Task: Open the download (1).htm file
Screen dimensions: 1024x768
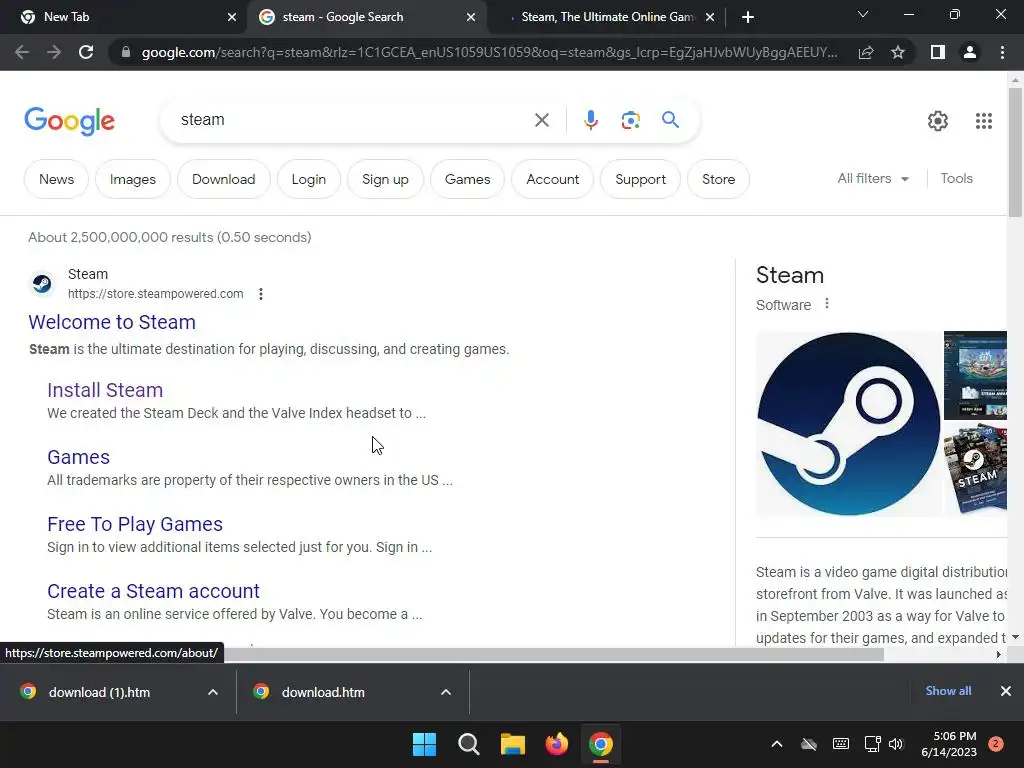Action: click(x=99, y=692)
